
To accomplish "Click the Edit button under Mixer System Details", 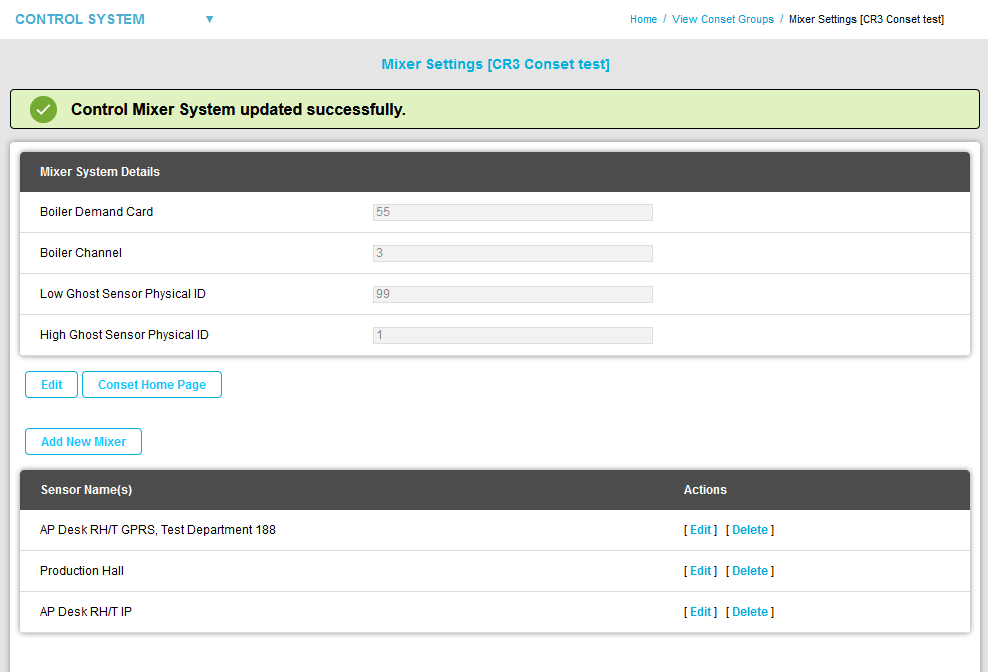I will [x=51, y=385].
